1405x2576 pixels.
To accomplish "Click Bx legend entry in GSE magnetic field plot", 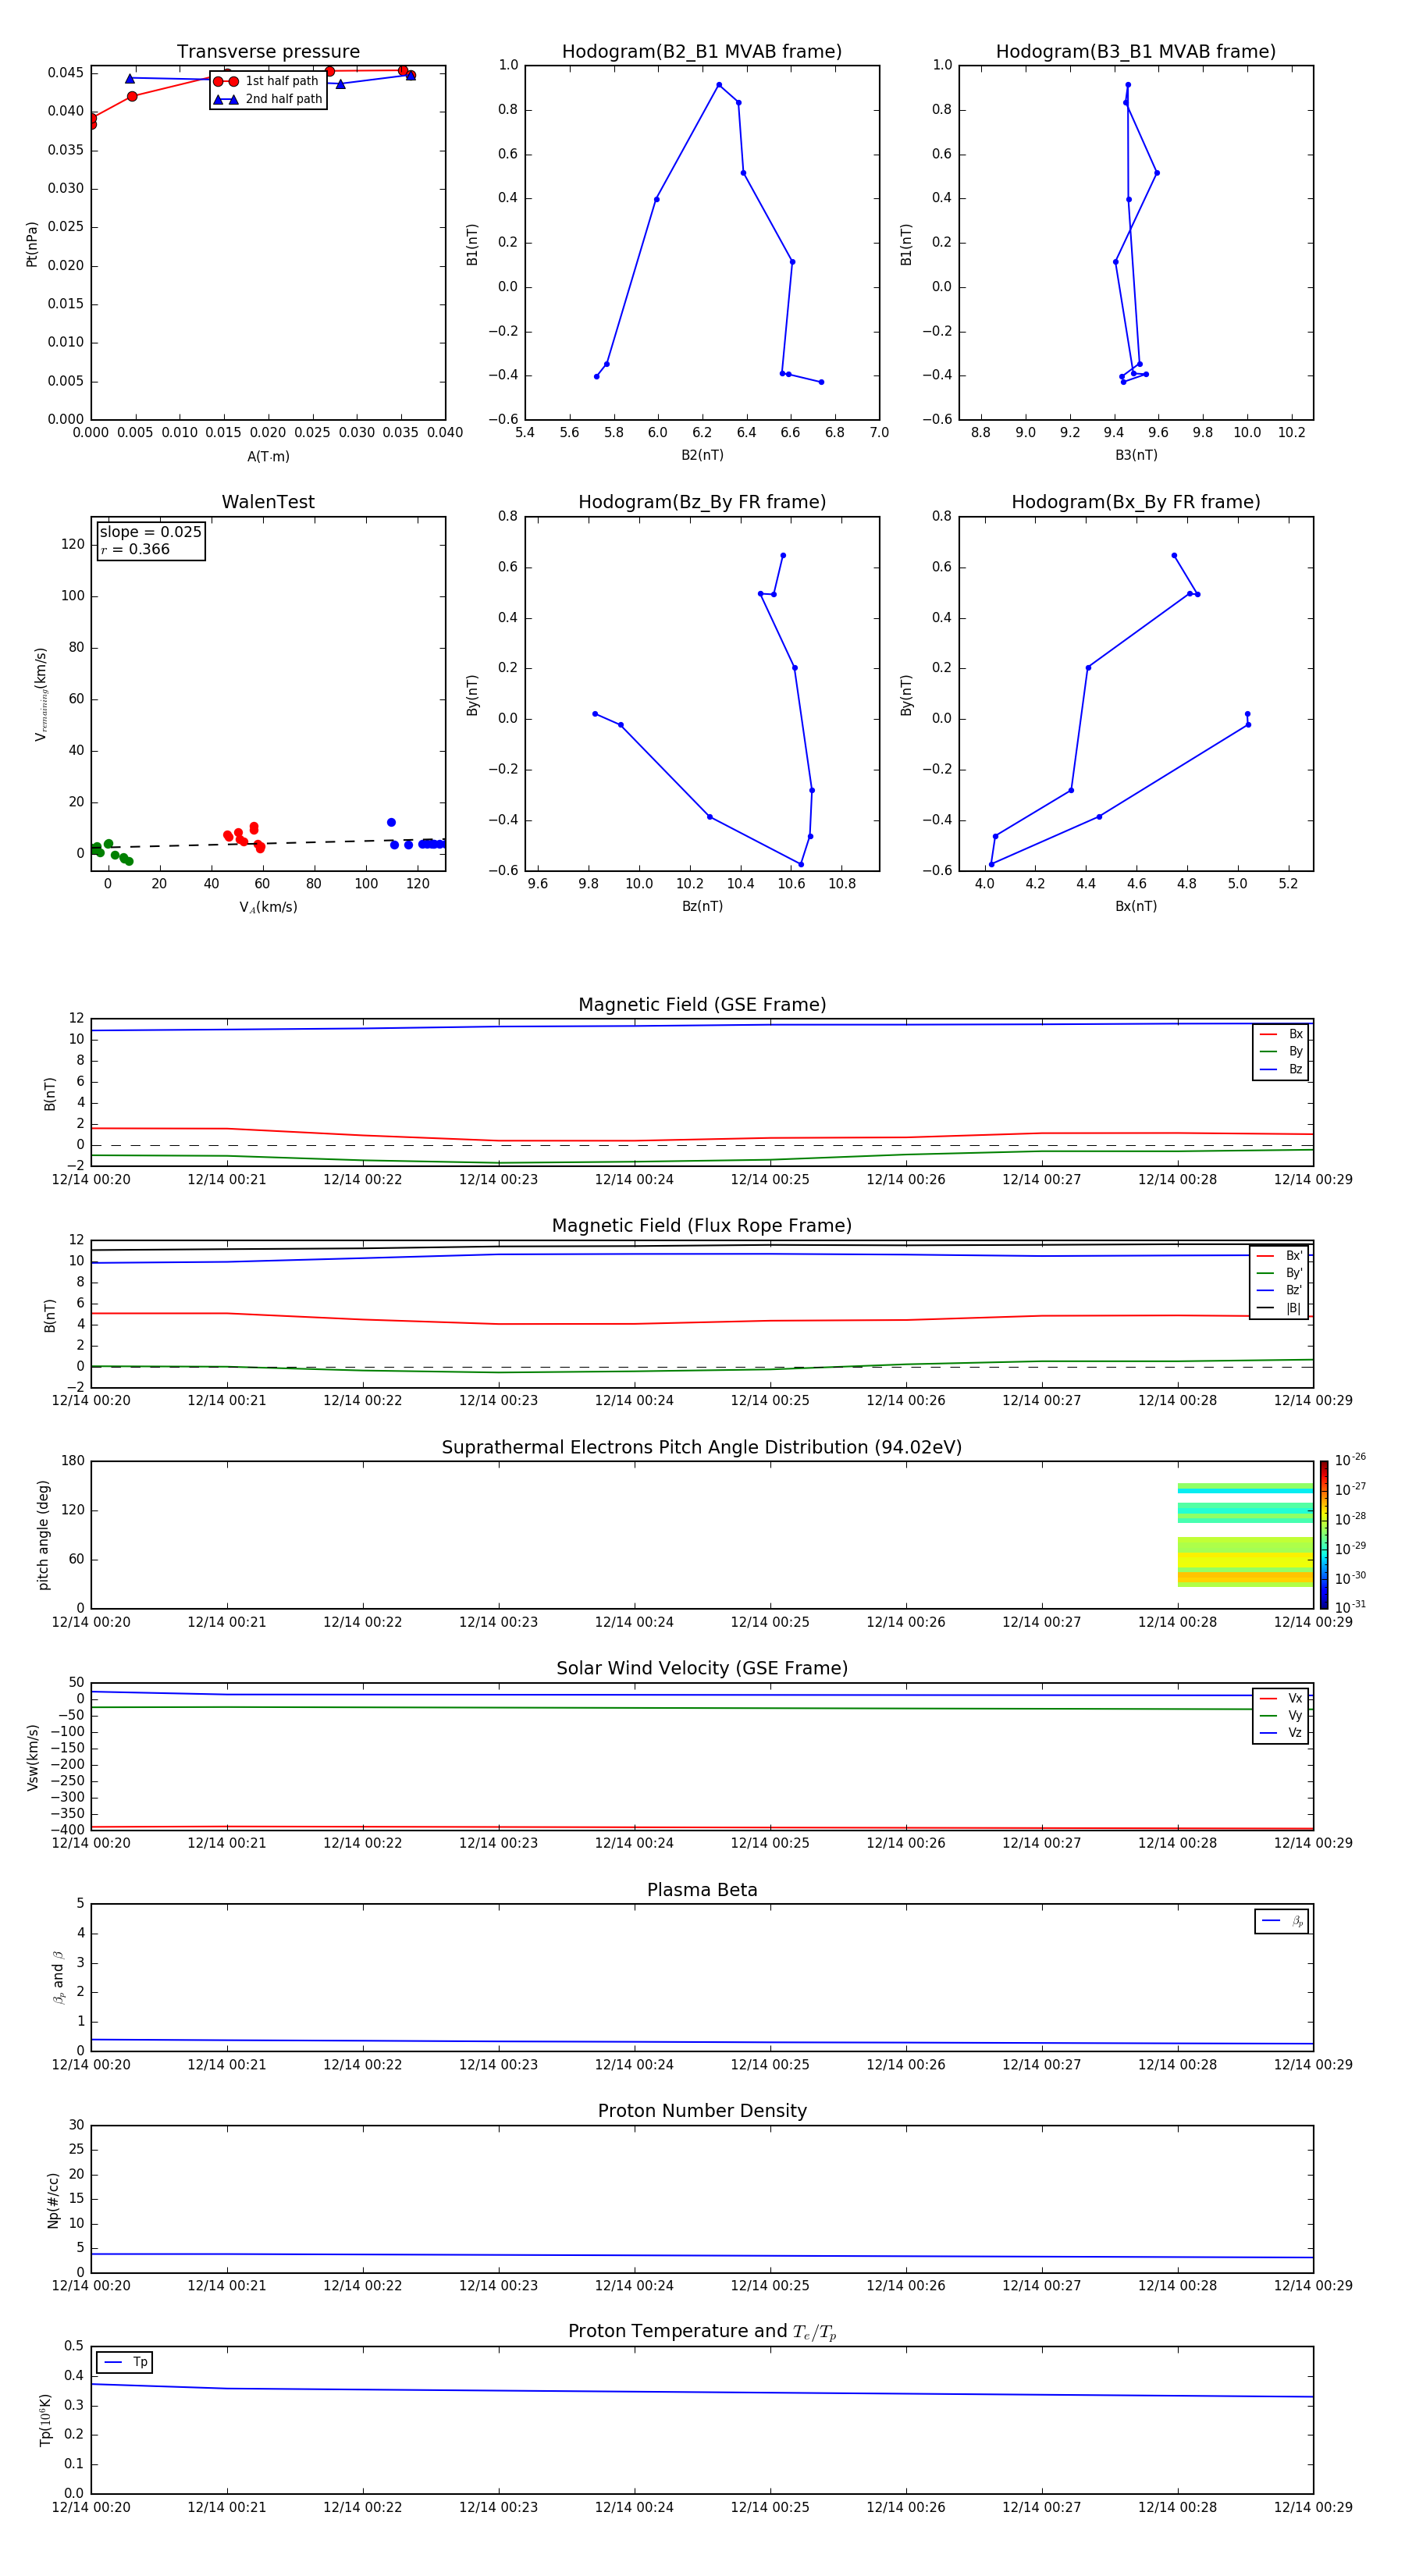I will coord(1281,1034).
